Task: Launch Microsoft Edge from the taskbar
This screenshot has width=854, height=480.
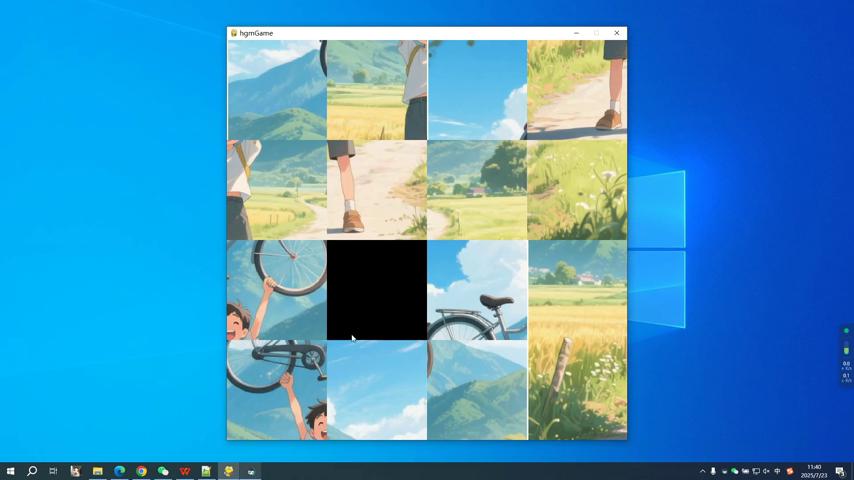Action: click(119, 471)
